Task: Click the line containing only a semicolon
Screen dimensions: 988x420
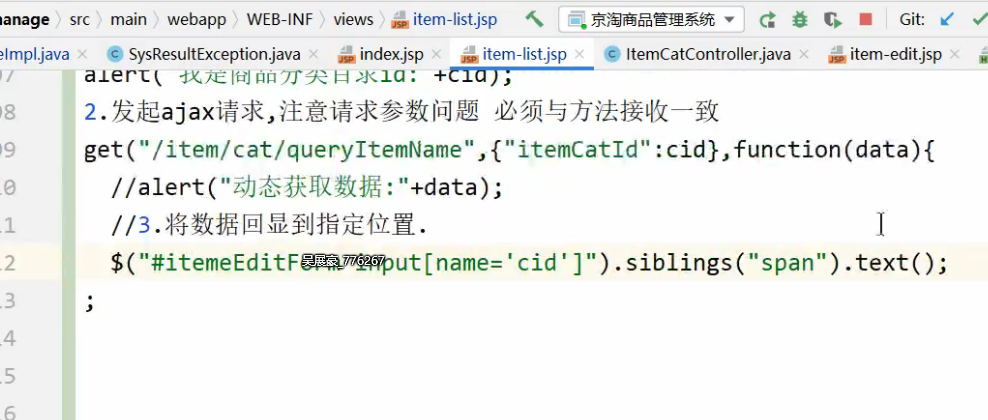Action: (x=89, y=302)
